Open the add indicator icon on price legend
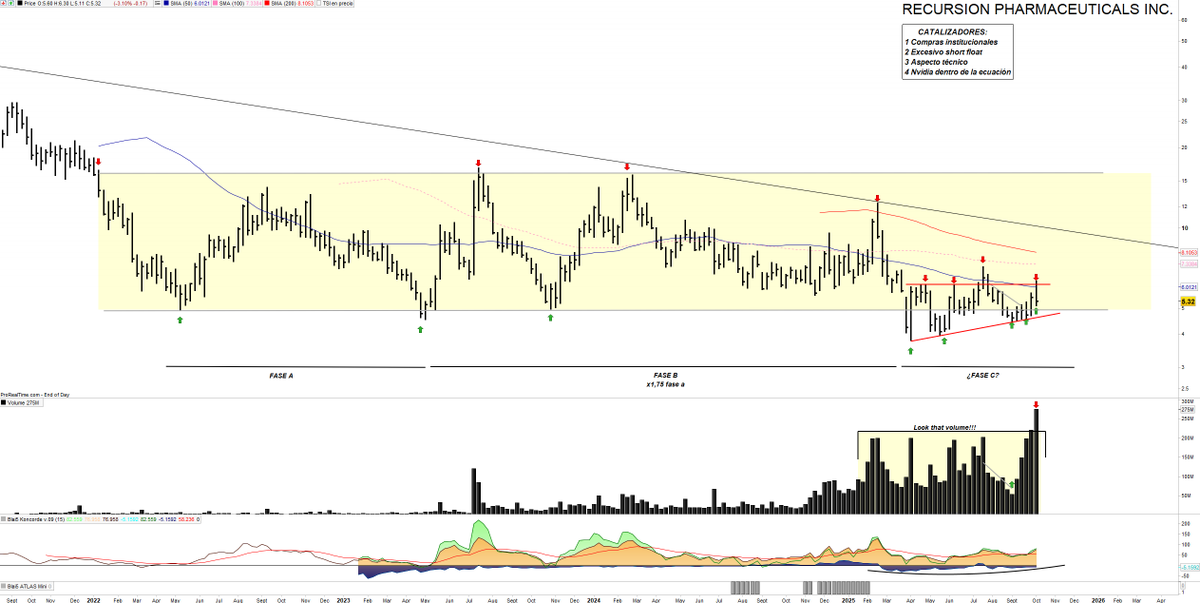Image resolution: width=1200 pixels, height=603 pixels. point(3,4)
